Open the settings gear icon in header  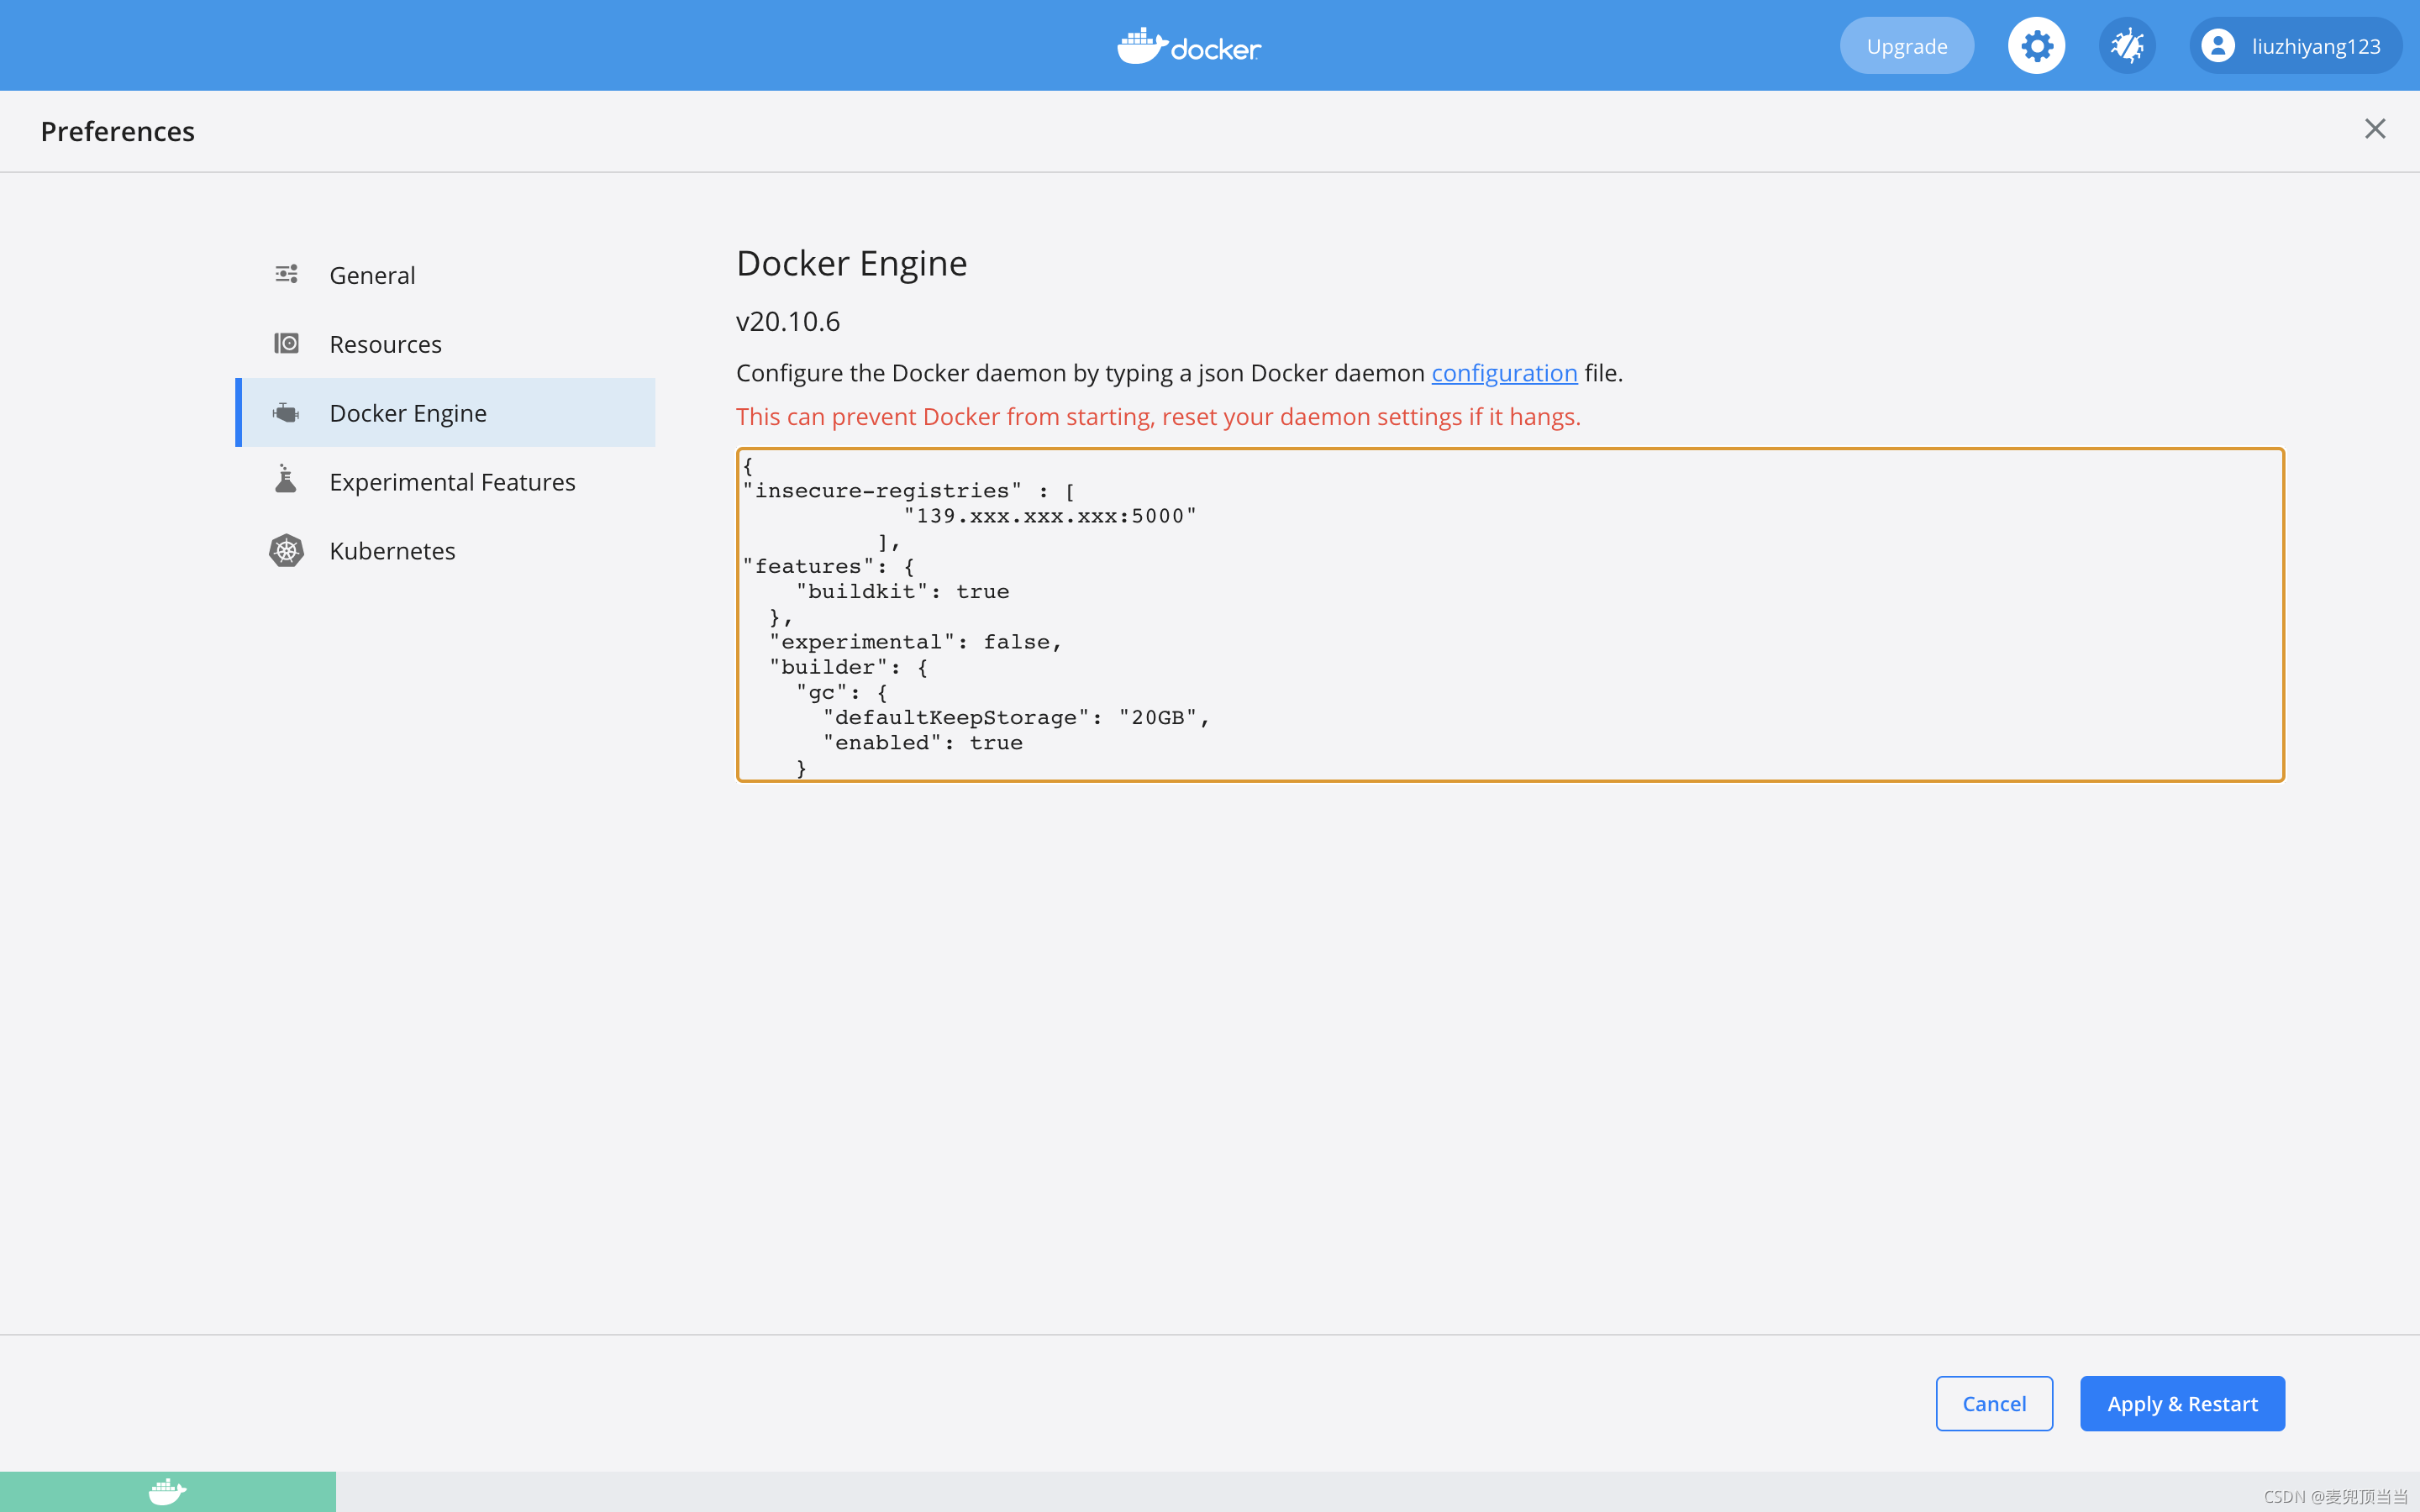2036,46
